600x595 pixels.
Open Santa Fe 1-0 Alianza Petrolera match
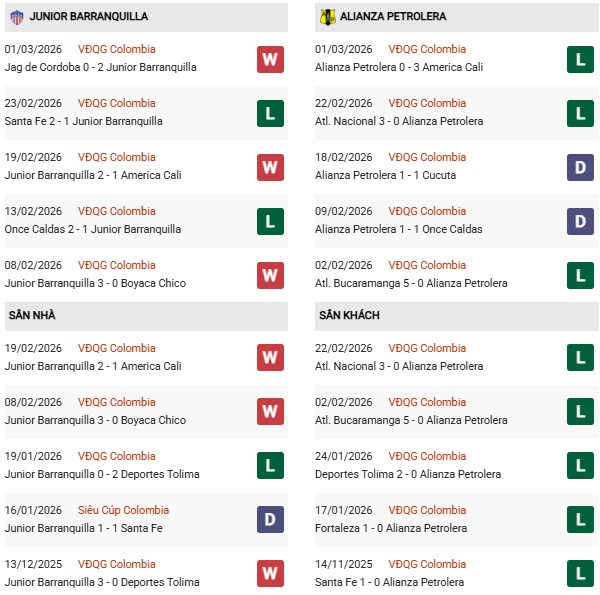[x=392, y=582]
